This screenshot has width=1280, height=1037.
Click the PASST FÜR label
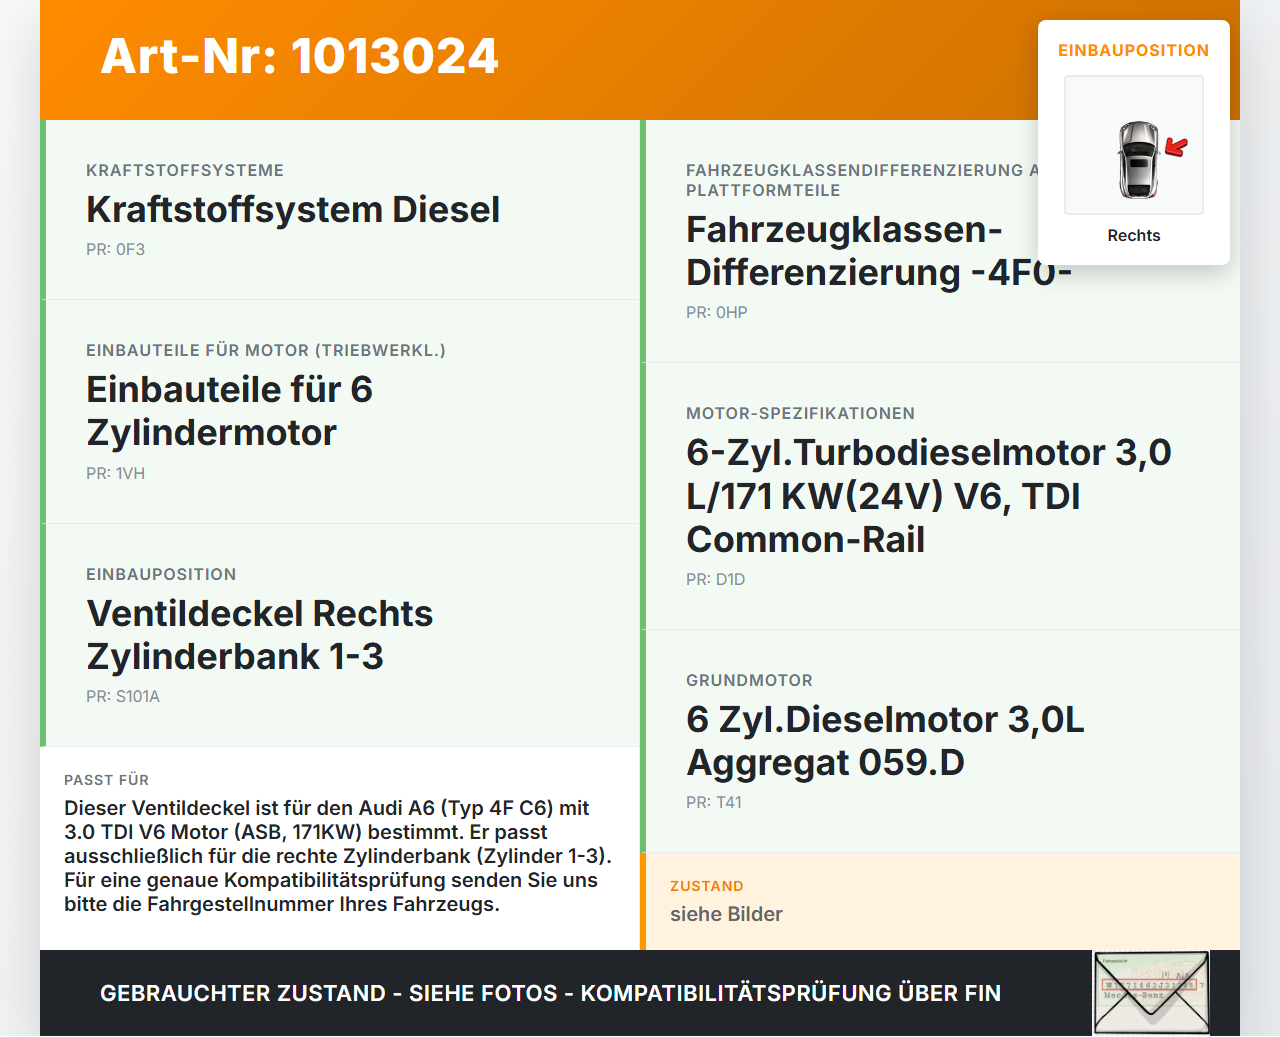coord(107,780)
